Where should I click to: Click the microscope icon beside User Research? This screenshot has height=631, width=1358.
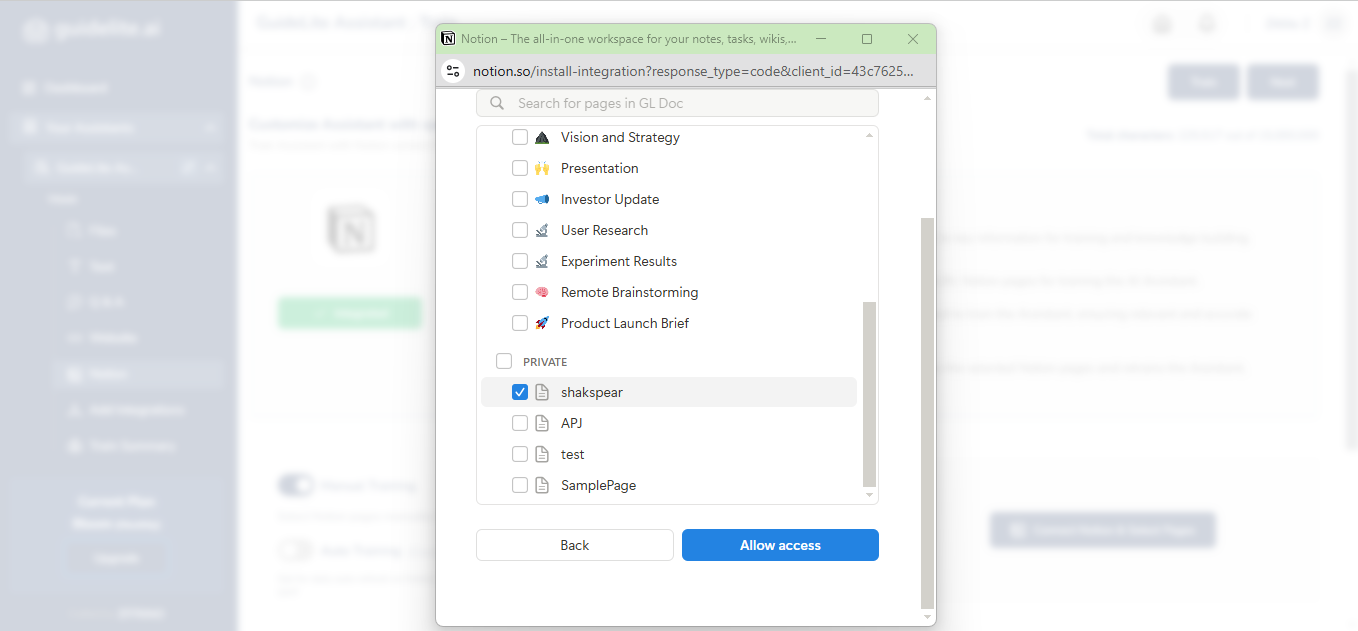pos(542,230)
